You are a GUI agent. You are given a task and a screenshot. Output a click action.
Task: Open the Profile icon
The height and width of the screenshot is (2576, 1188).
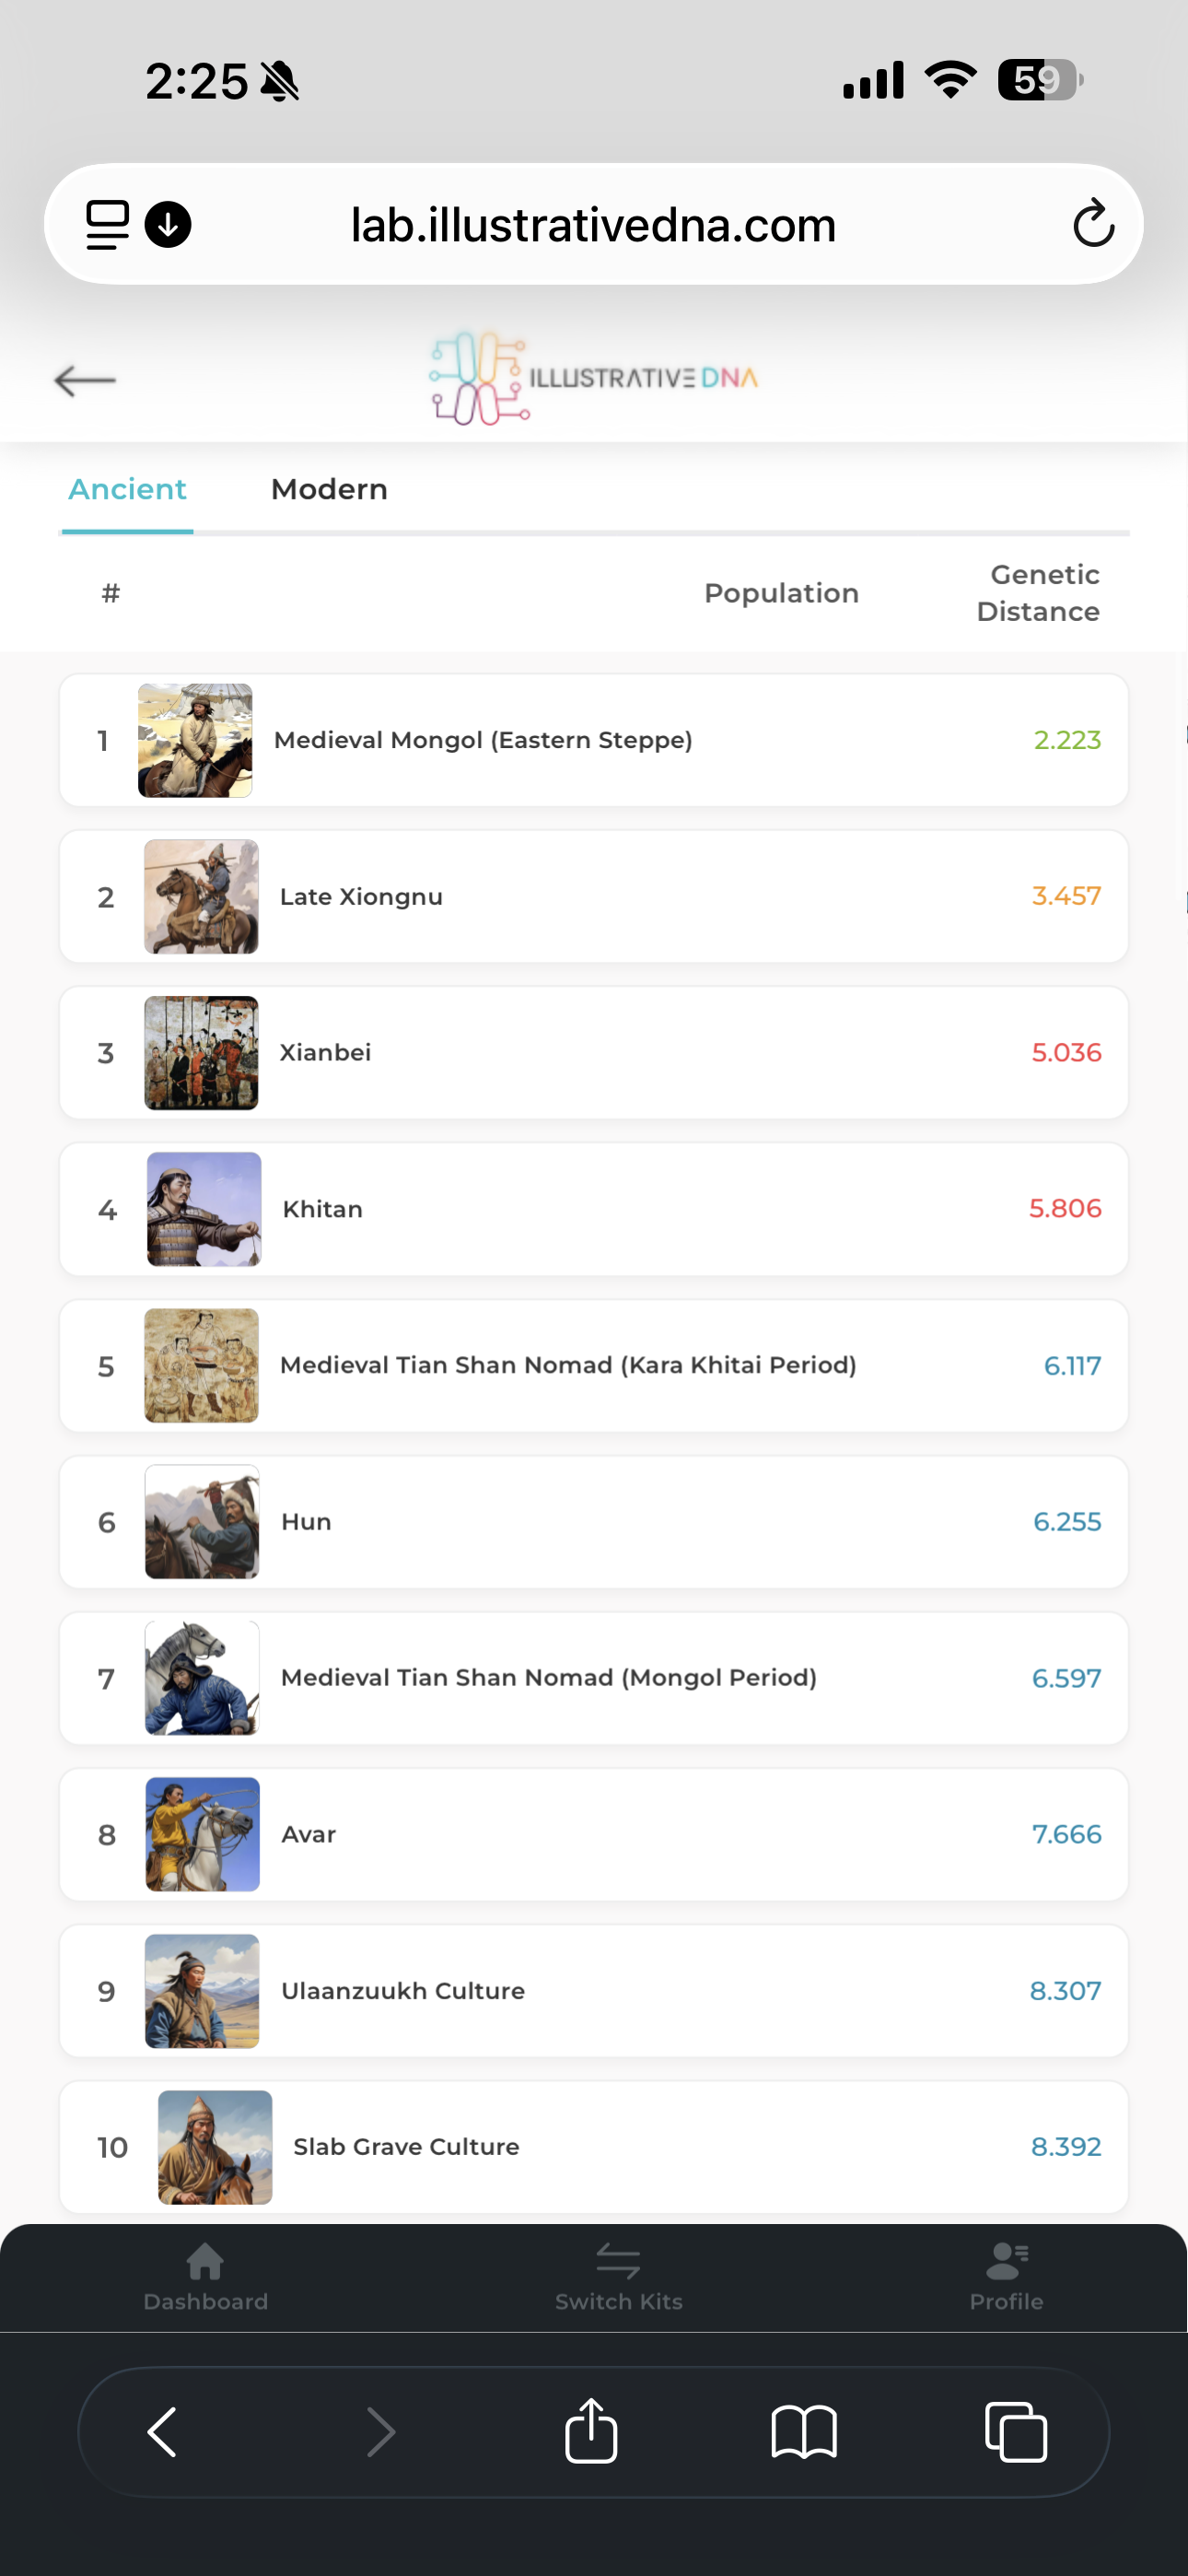tap(1007, 2261)
